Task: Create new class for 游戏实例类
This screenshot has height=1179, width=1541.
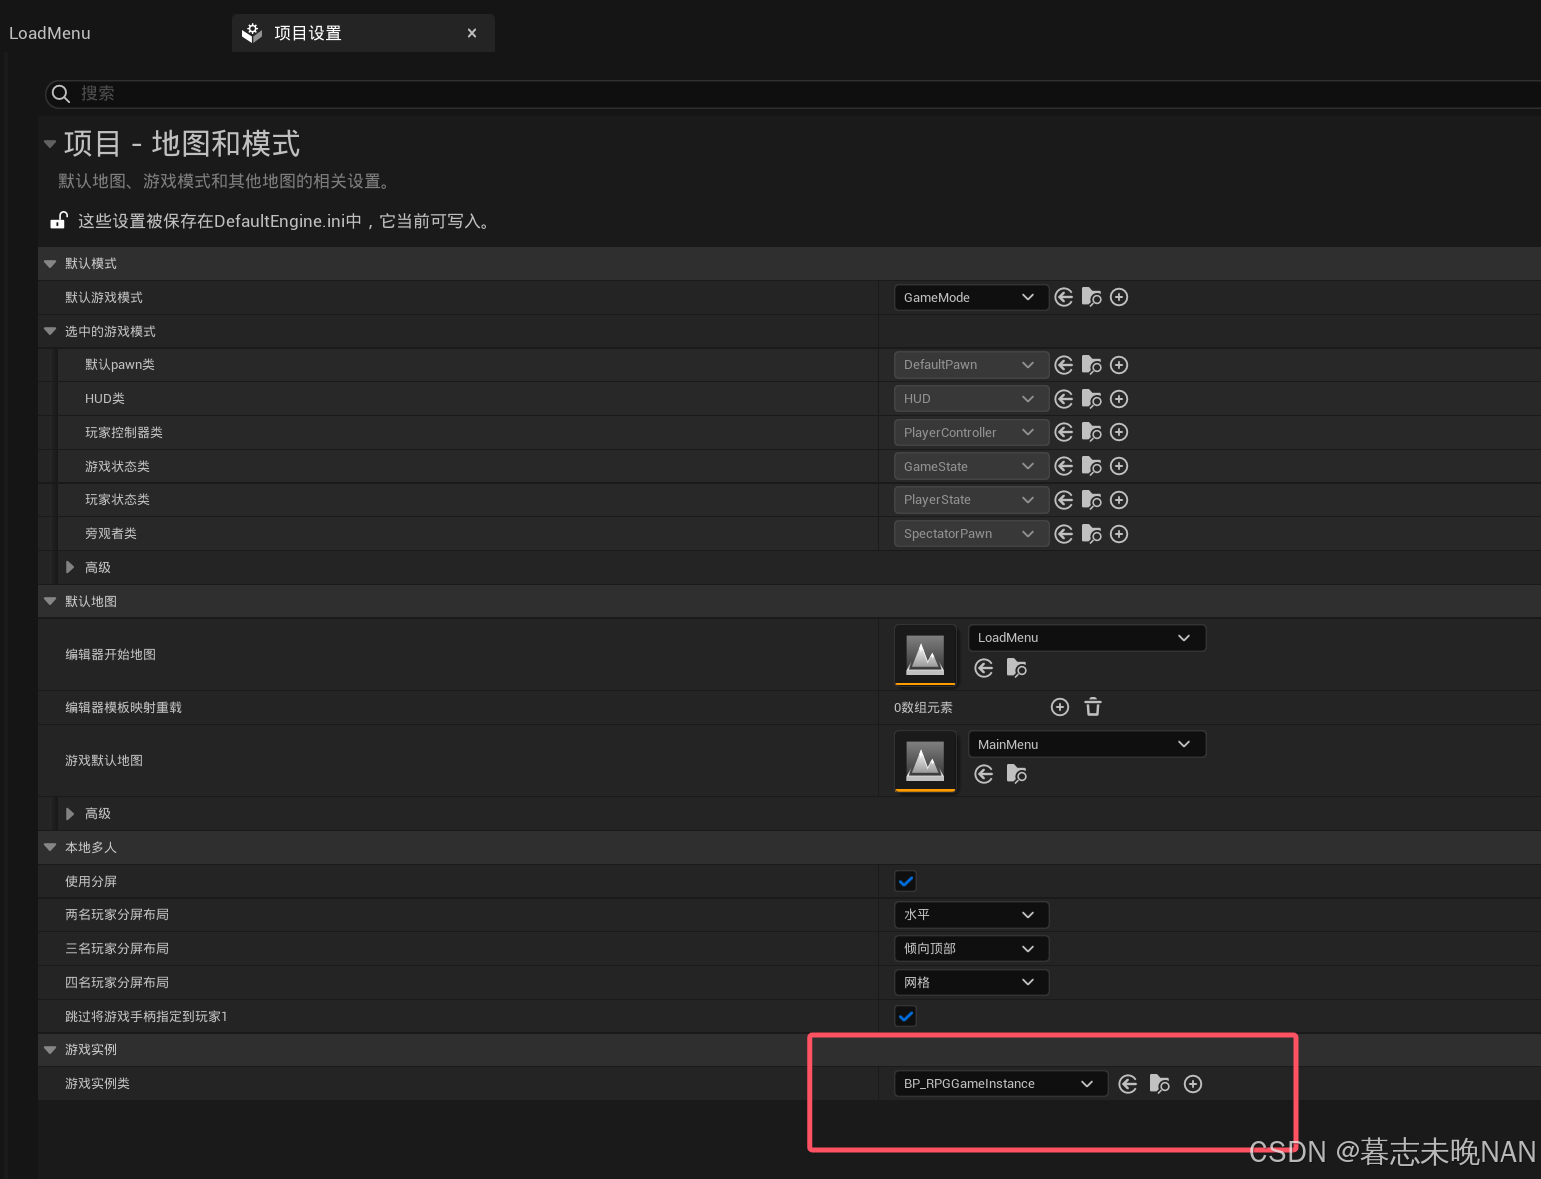Action: coord(1193,1084)
